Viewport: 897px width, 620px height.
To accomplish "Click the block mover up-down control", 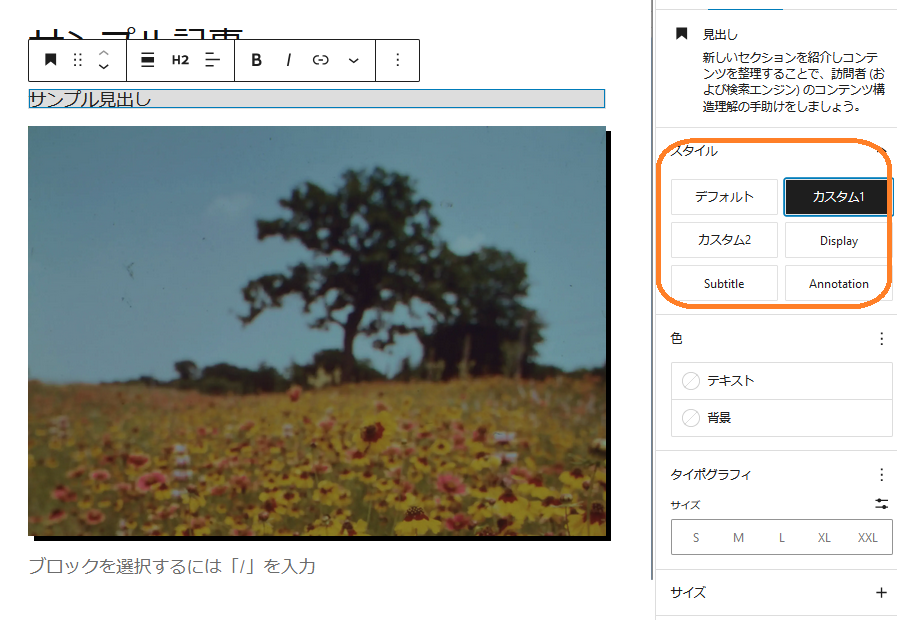I will [102, 60].
